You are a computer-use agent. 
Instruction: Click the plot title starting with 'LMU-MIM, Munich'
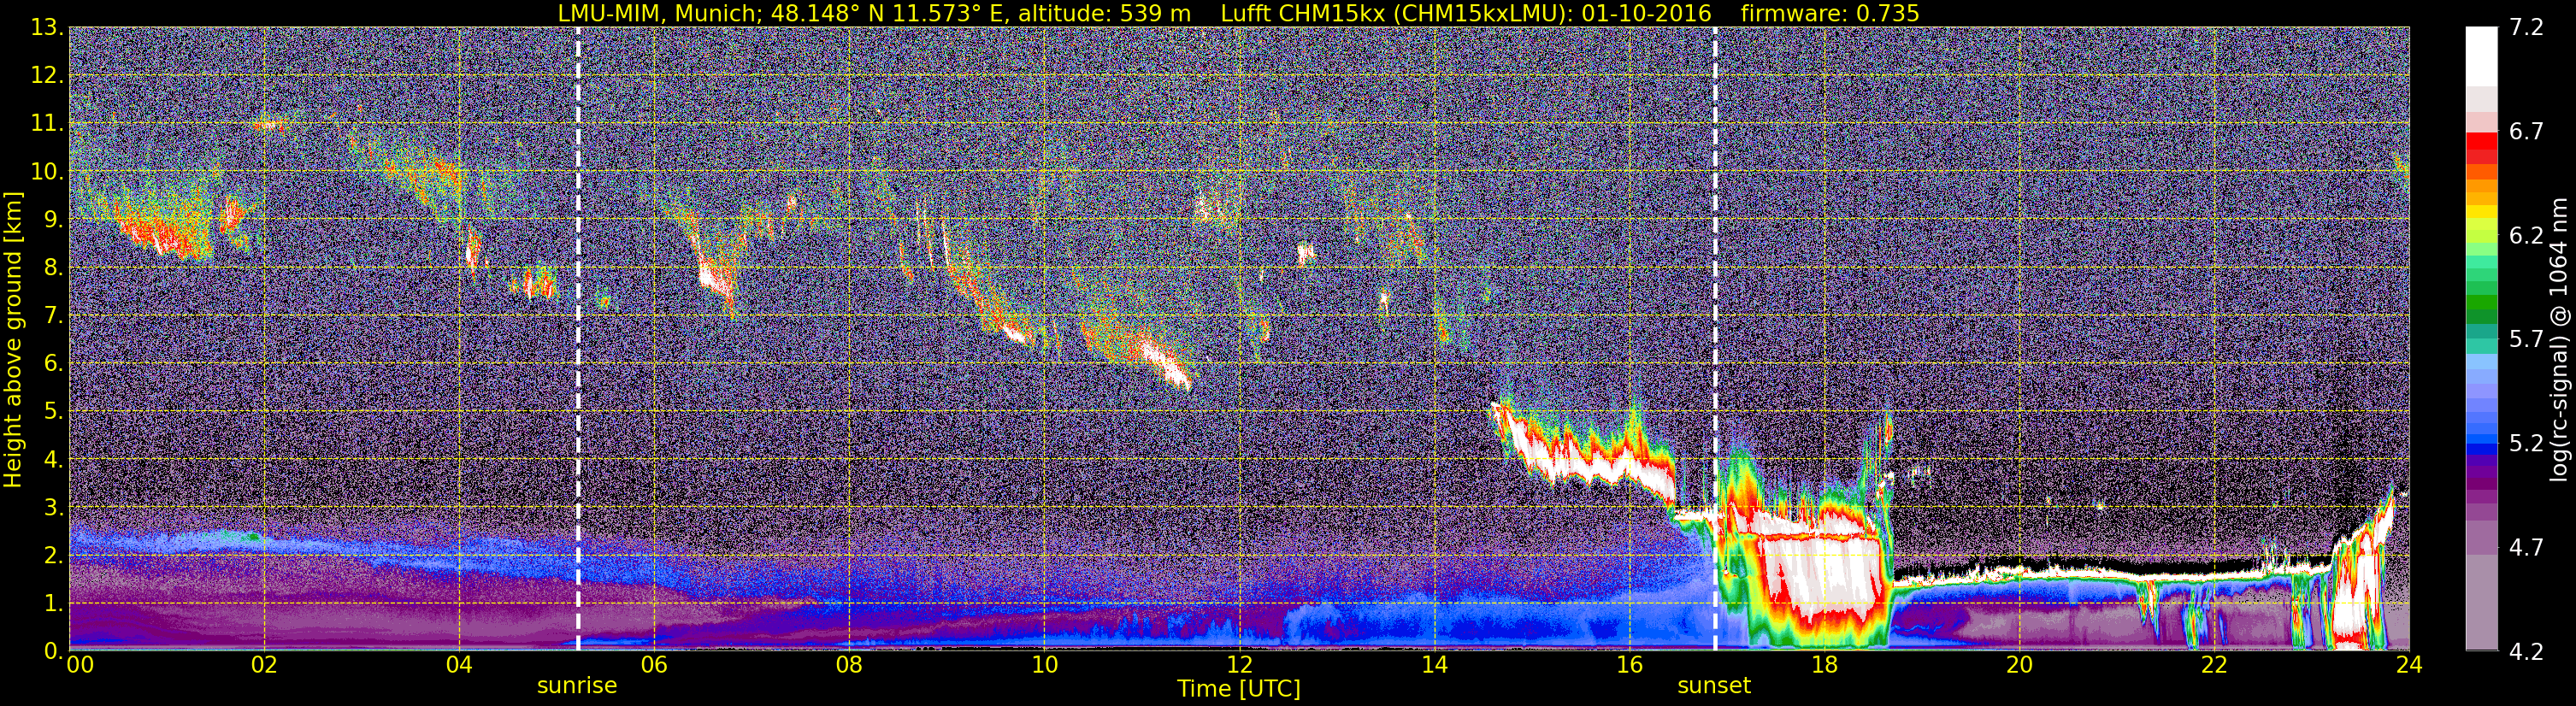[1238, 13]
